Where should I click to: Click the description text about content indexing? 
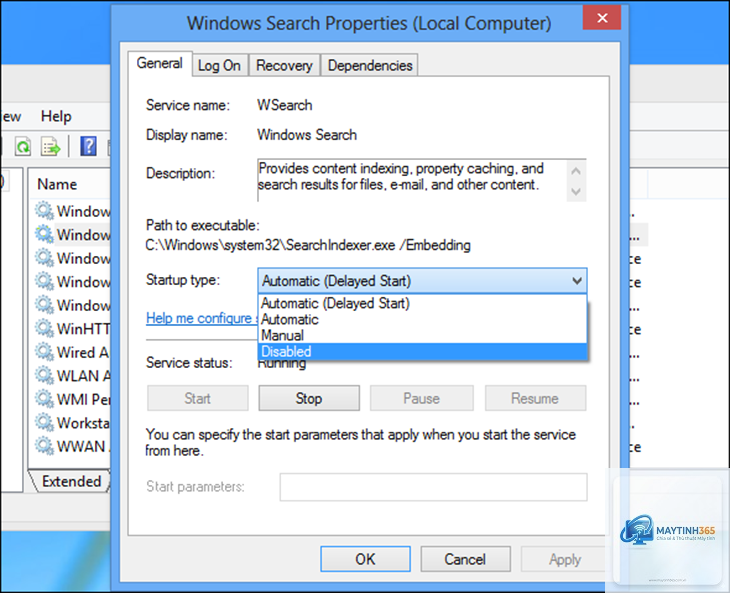tap(401, 176)
